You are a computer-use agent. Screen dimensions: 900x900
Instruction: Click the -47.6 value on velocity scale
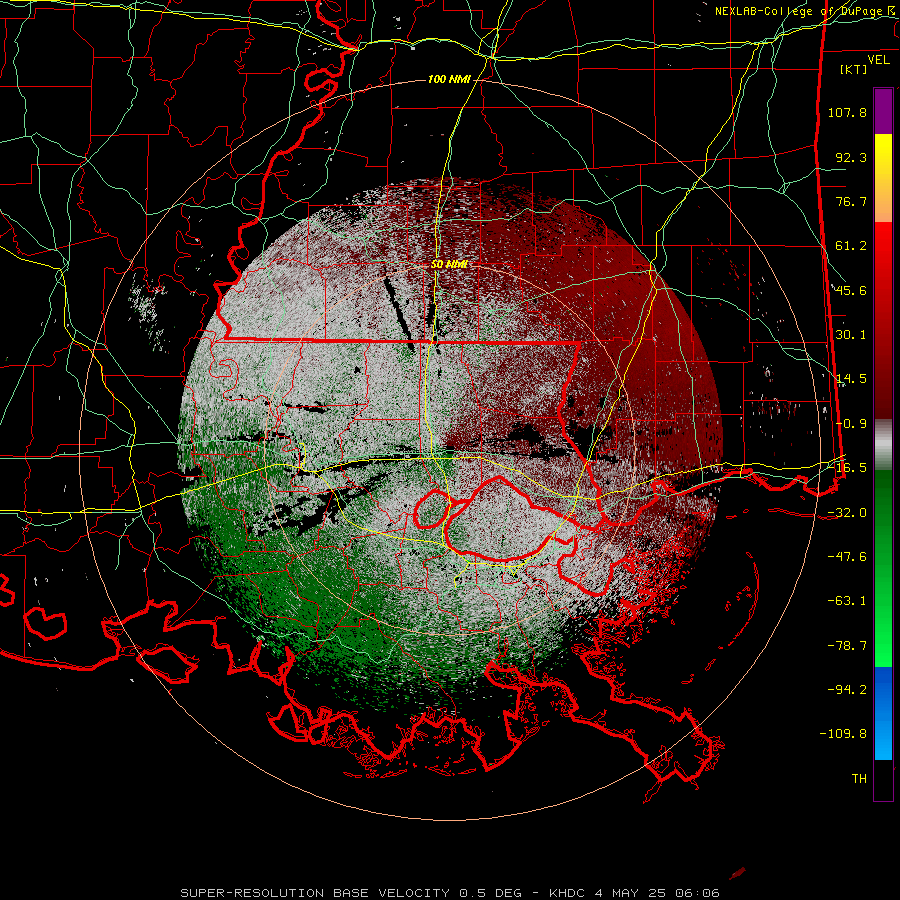[x=847, y=557]
